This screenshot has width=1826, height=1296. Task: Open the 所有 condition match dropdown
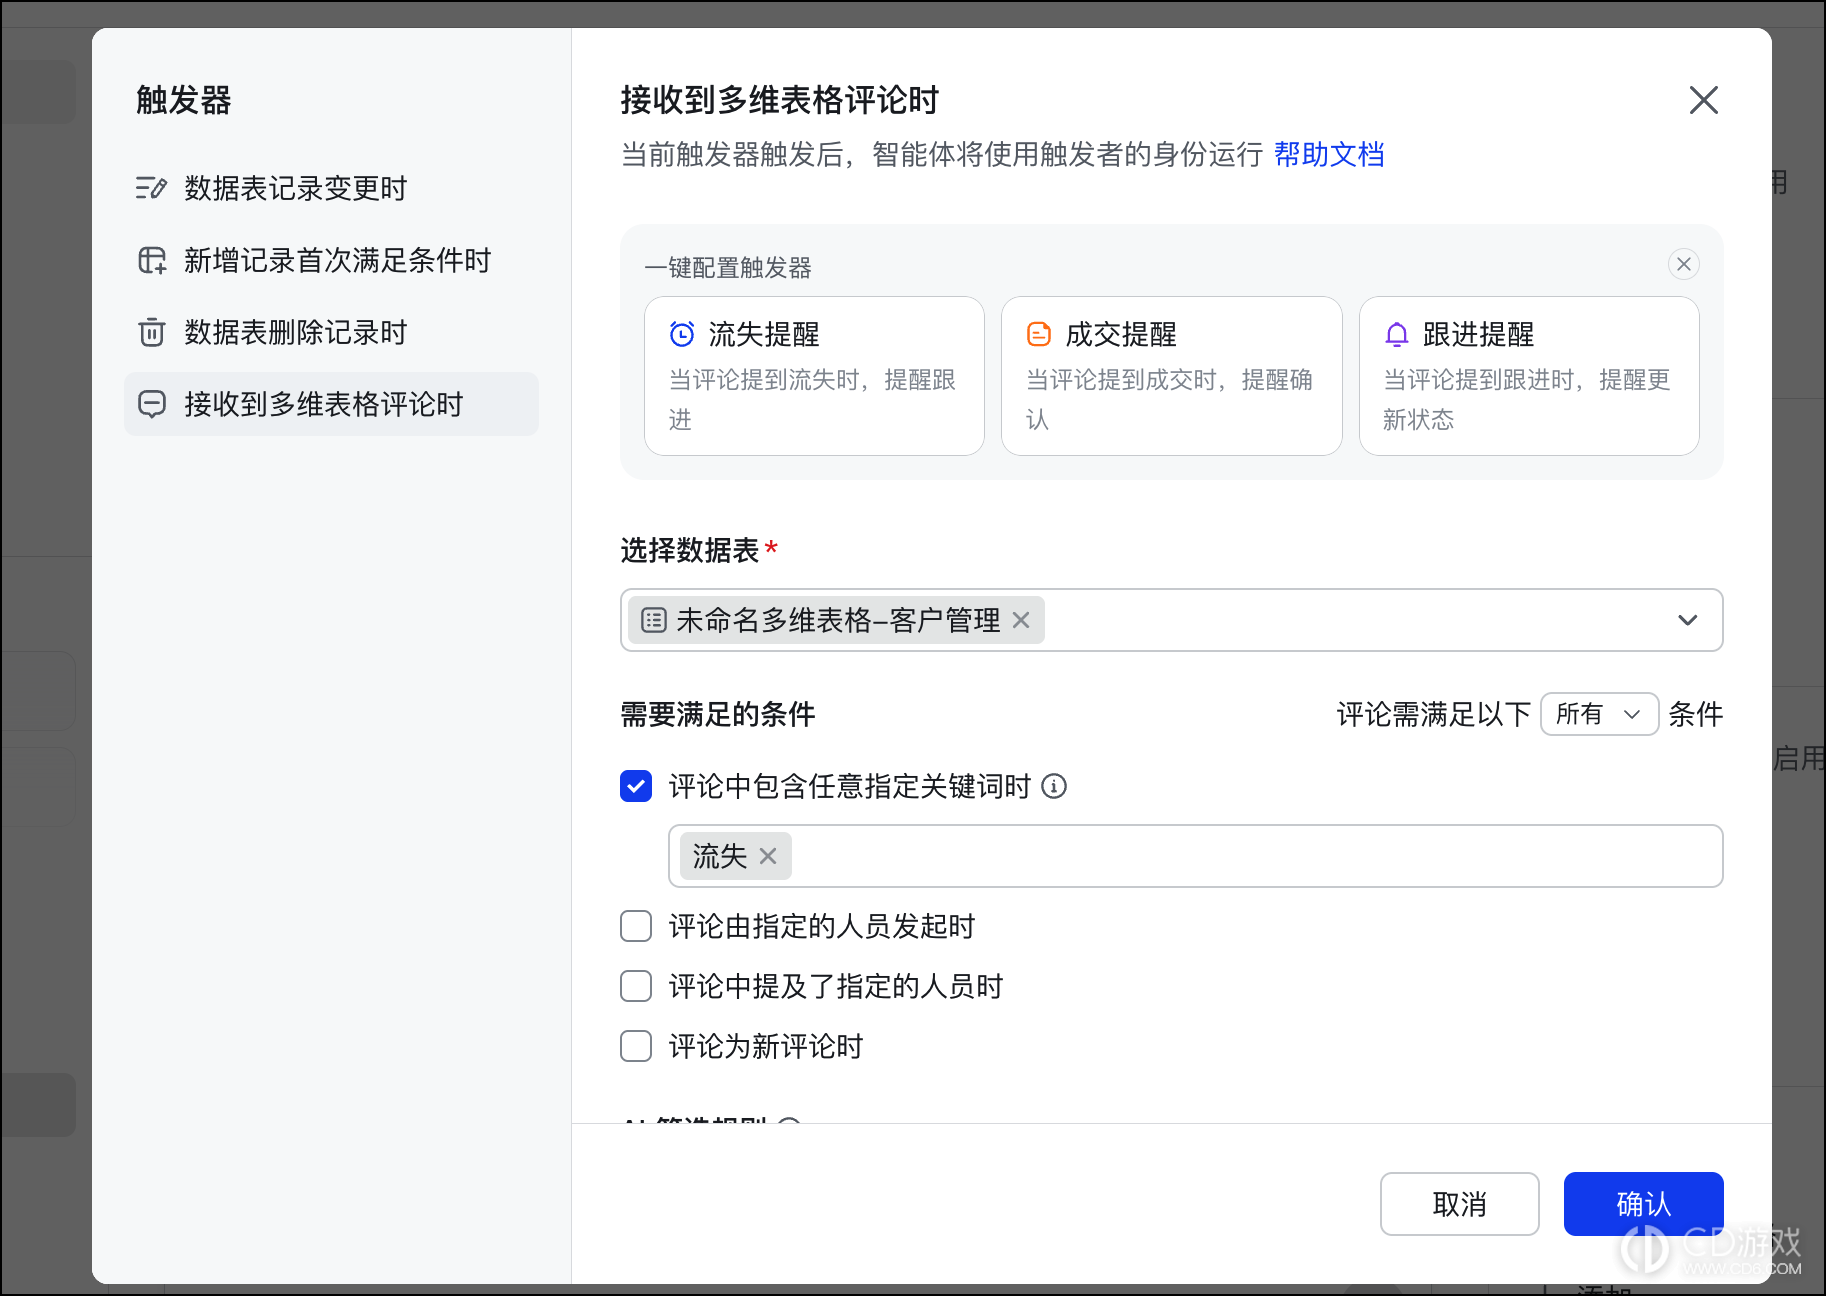(x=1599, y=714)
